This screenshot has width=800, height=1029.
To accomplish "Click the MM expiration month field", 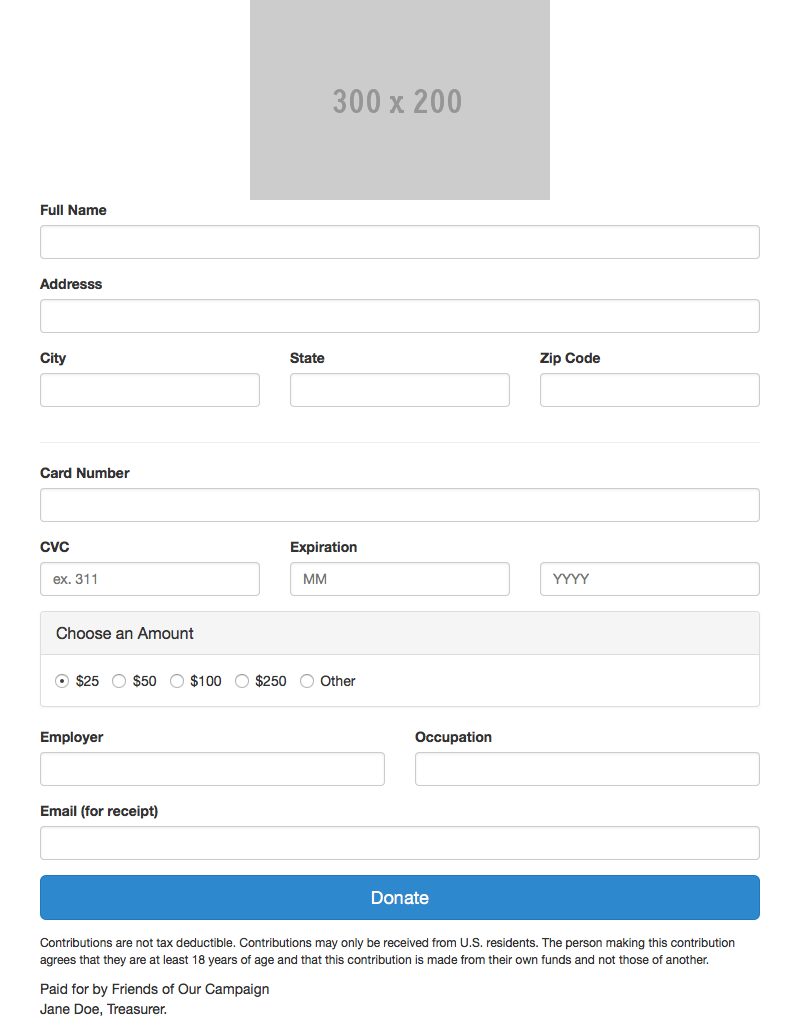I will 400,579.
